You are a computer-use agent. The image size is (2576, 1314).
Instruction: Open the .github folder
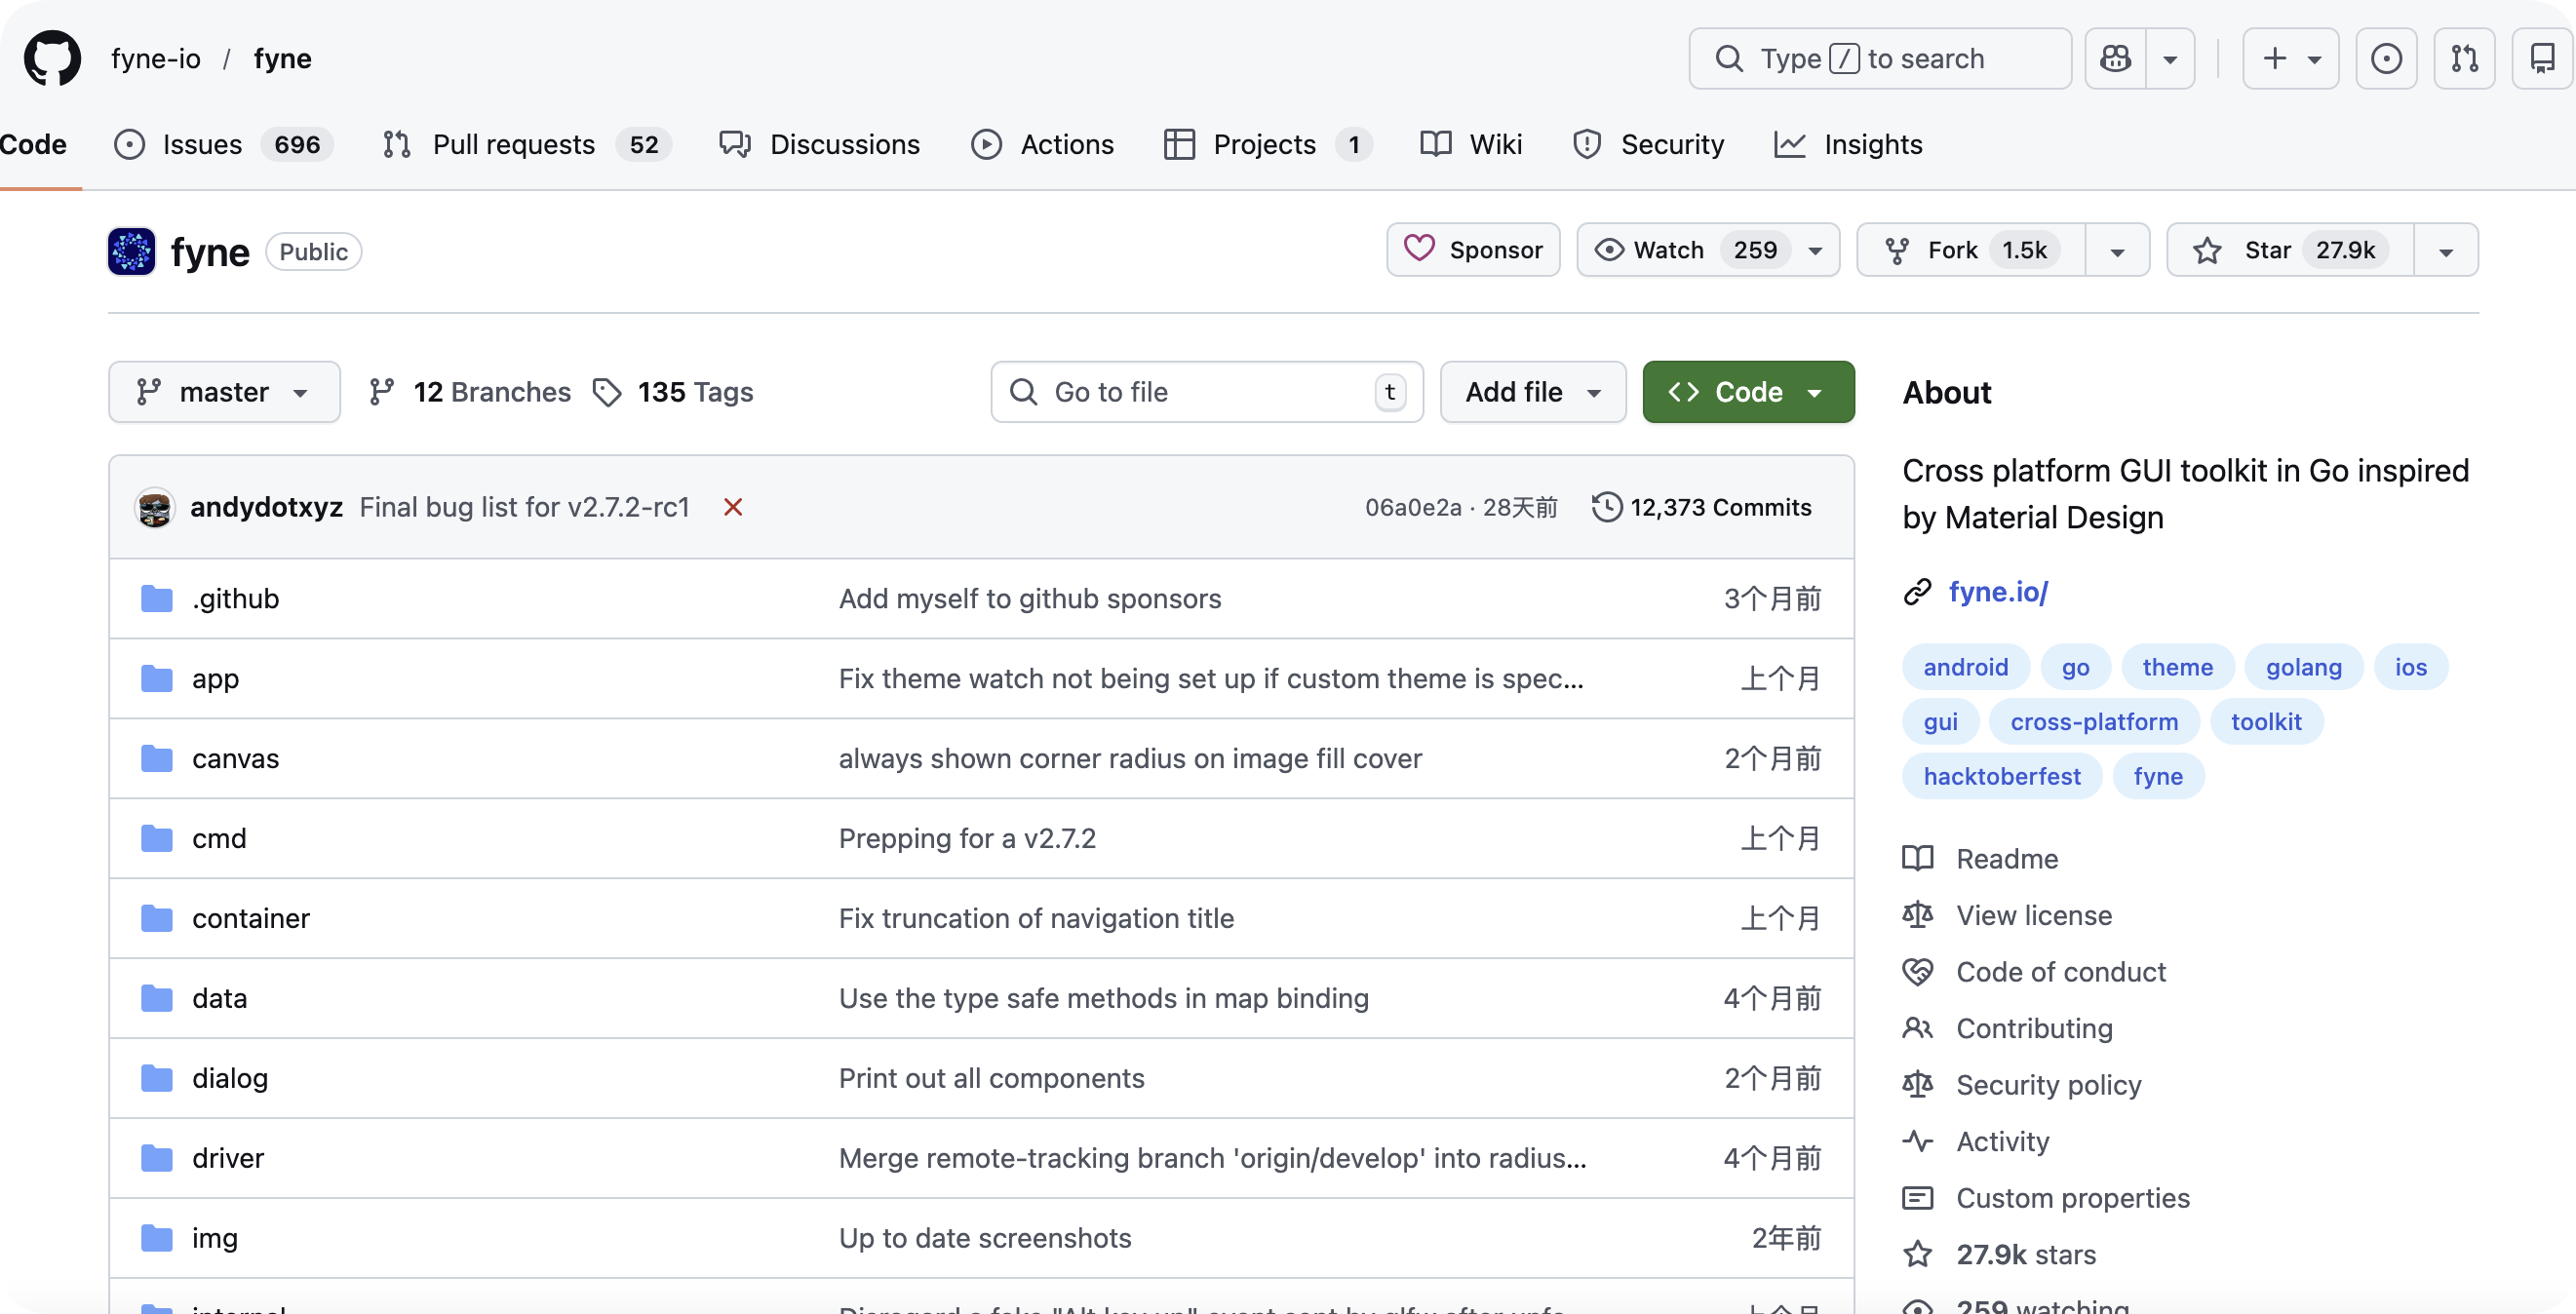point(235,598)
